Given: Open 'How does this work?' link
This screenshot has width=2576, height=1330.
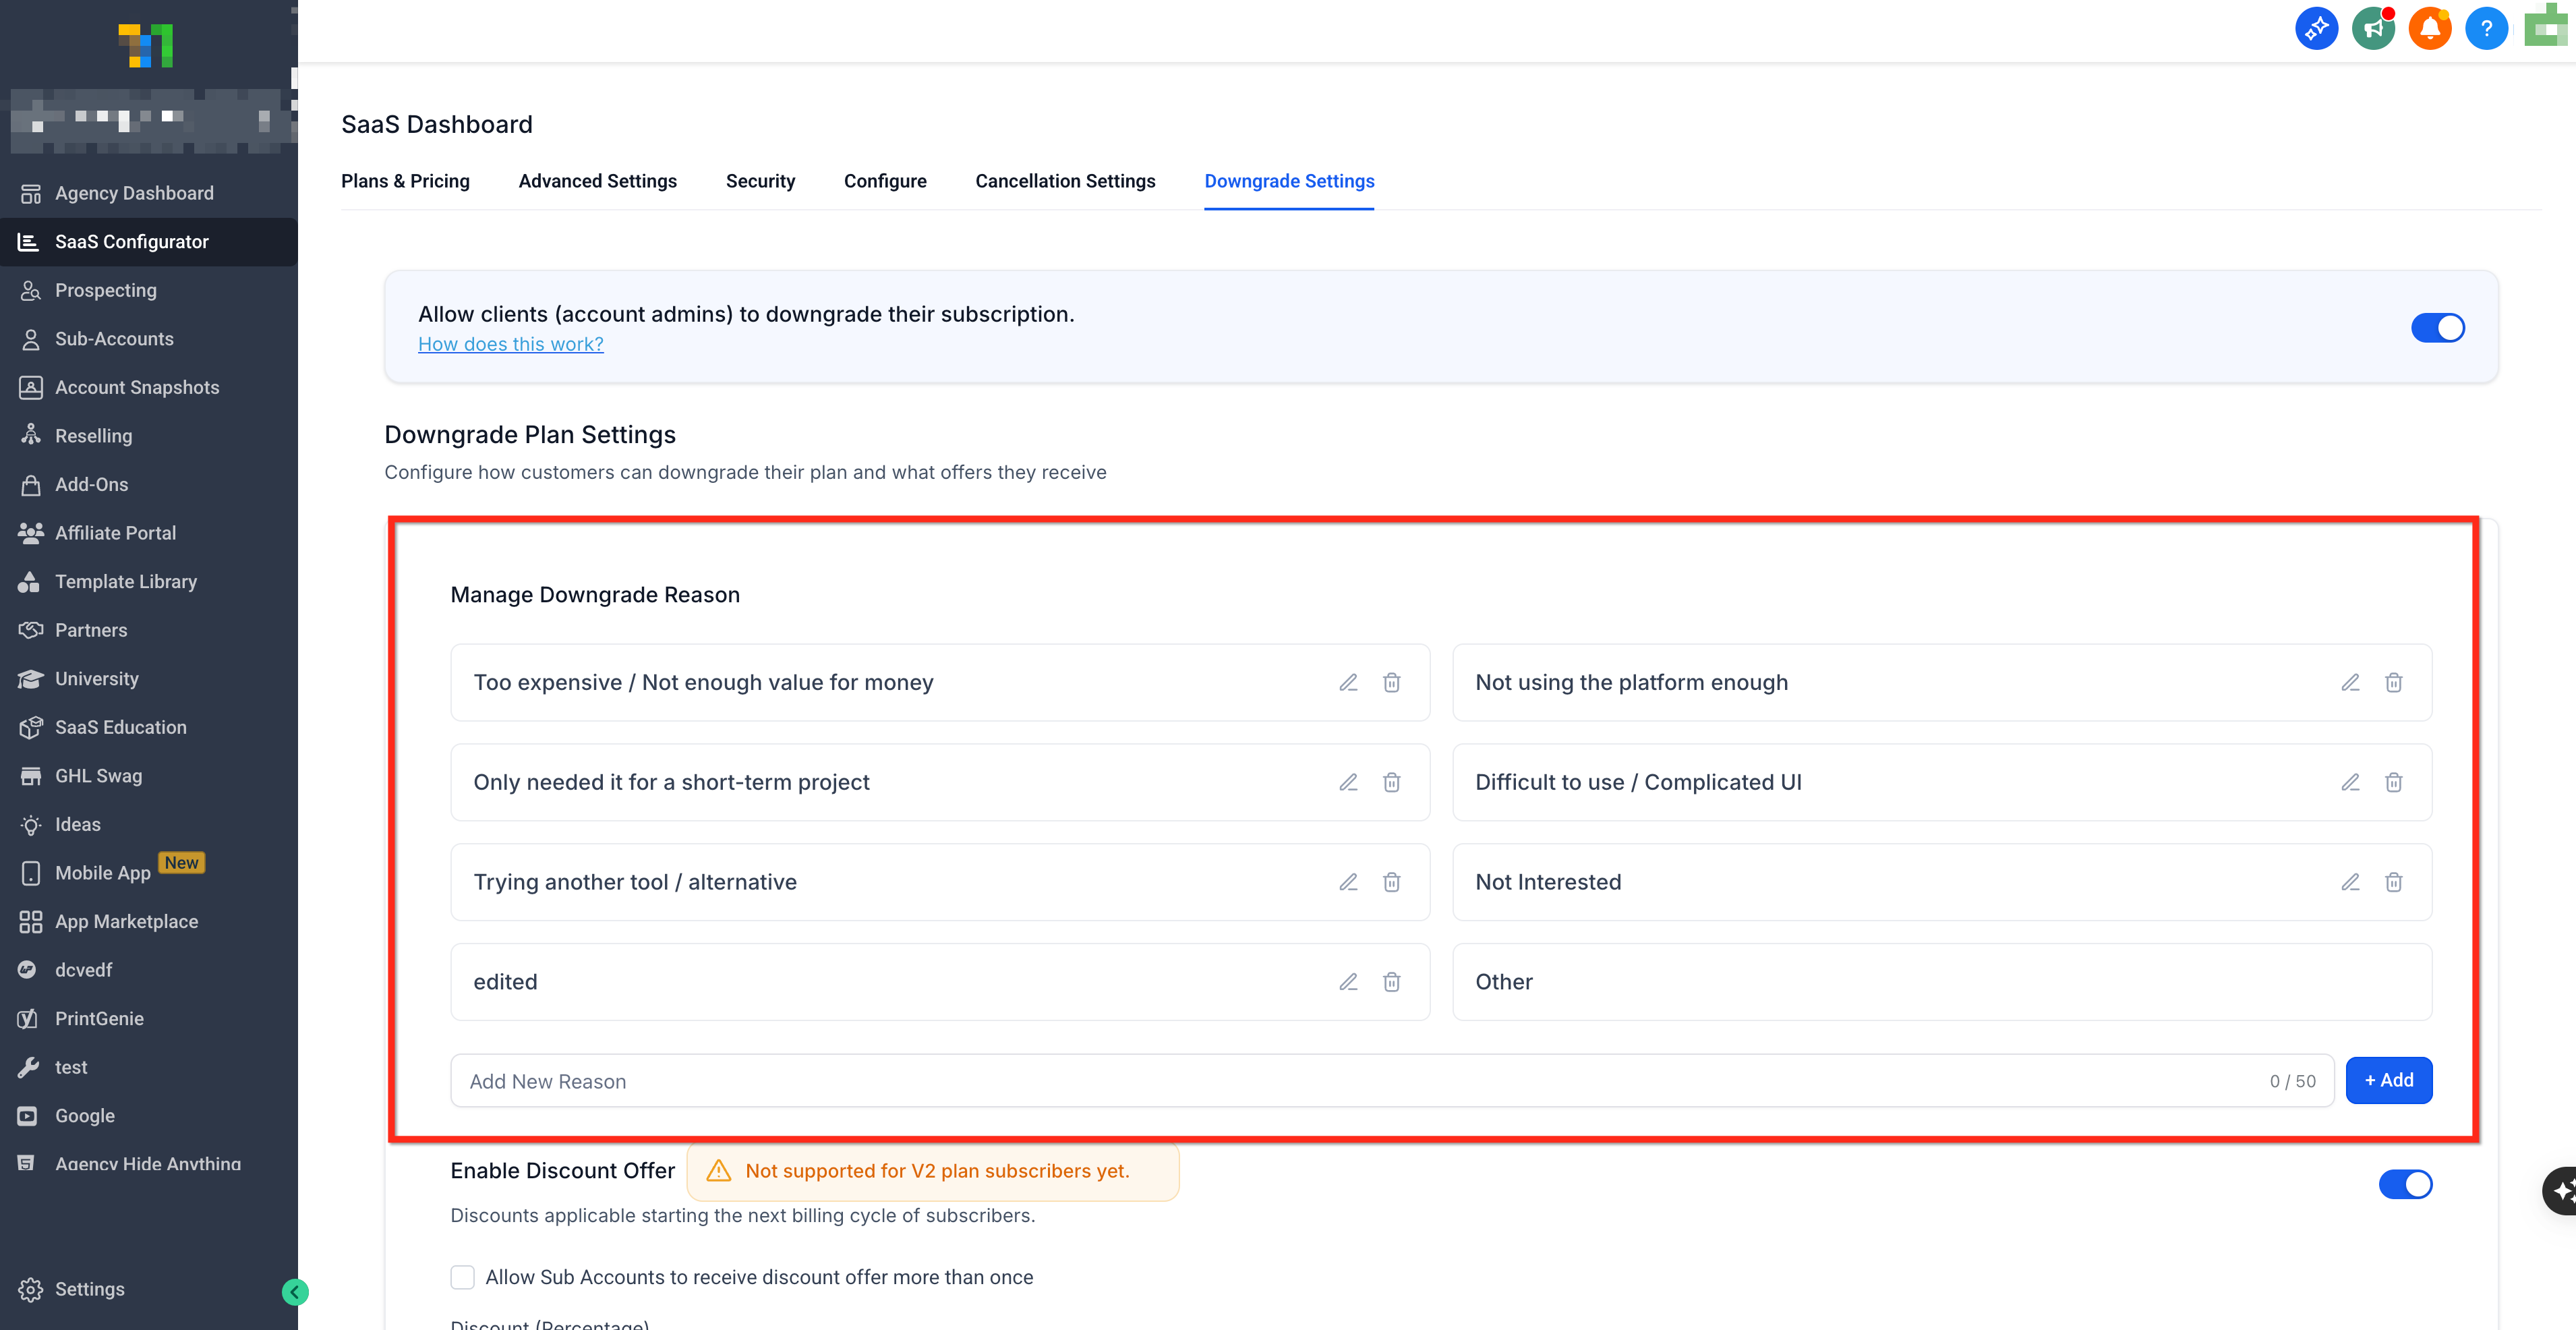Looking at the screenshot, I should point(510,344).
